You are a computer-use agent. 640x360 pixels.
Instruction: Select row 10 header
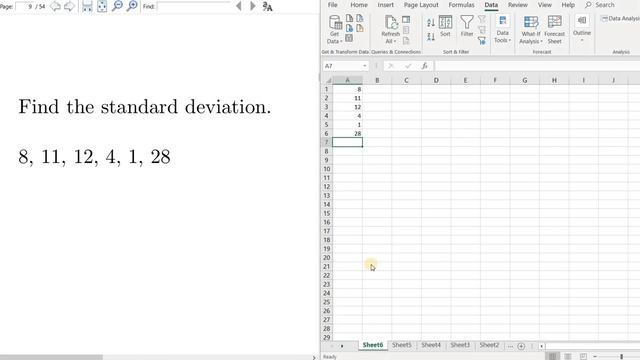[327, 169]
